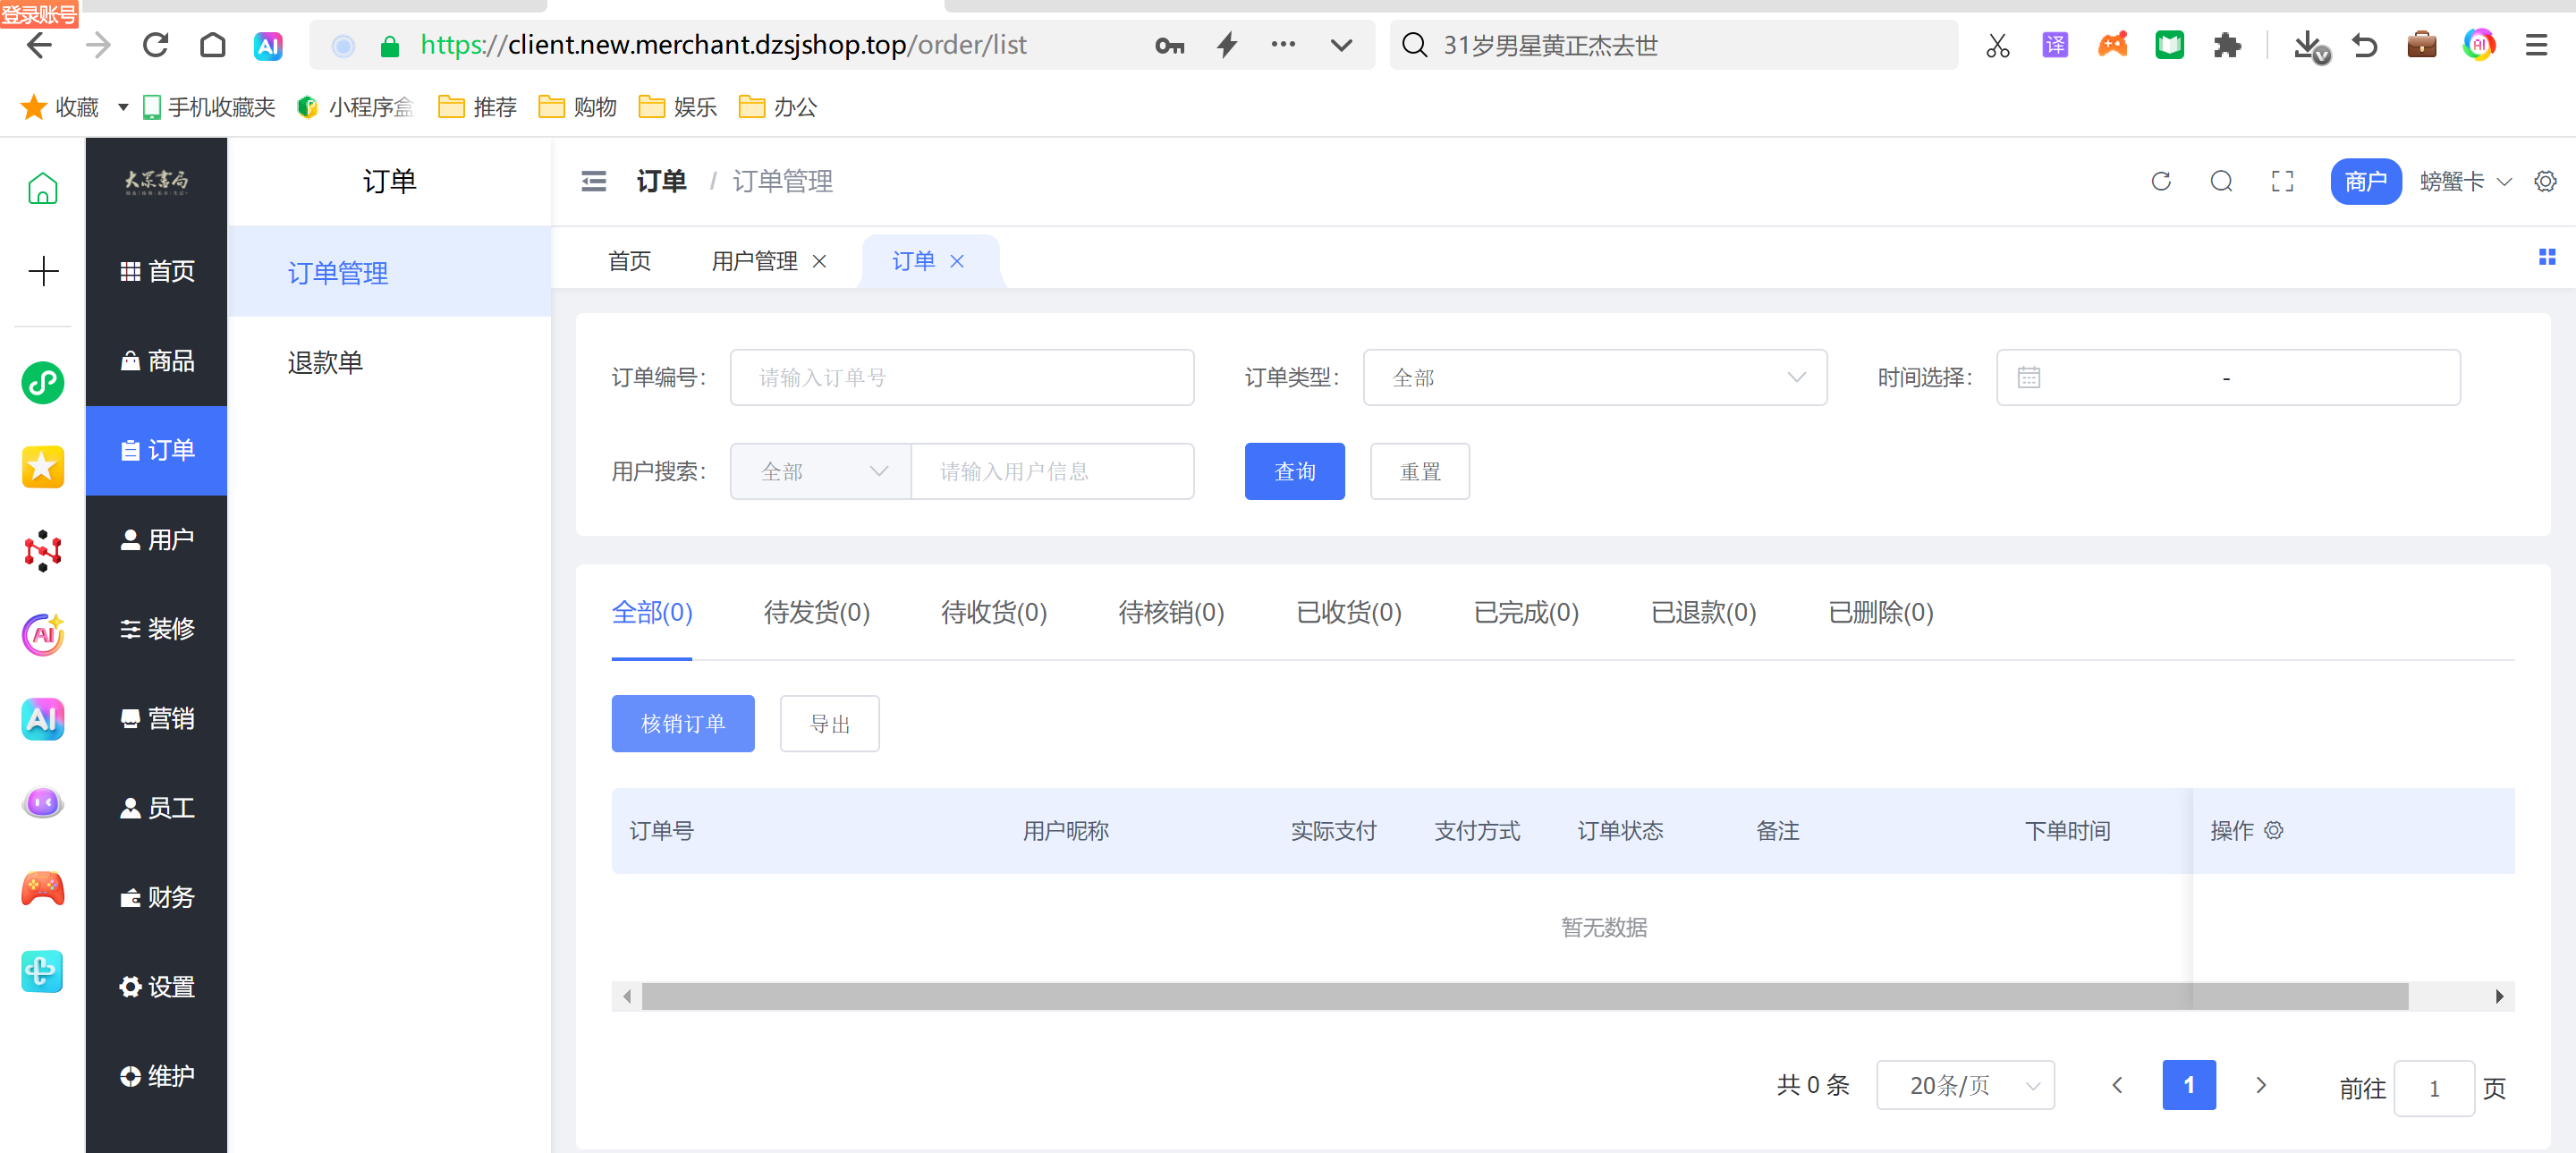Click the browser back arrow
Viewport: 2576px width, 1153px height.
coord(40,45)
